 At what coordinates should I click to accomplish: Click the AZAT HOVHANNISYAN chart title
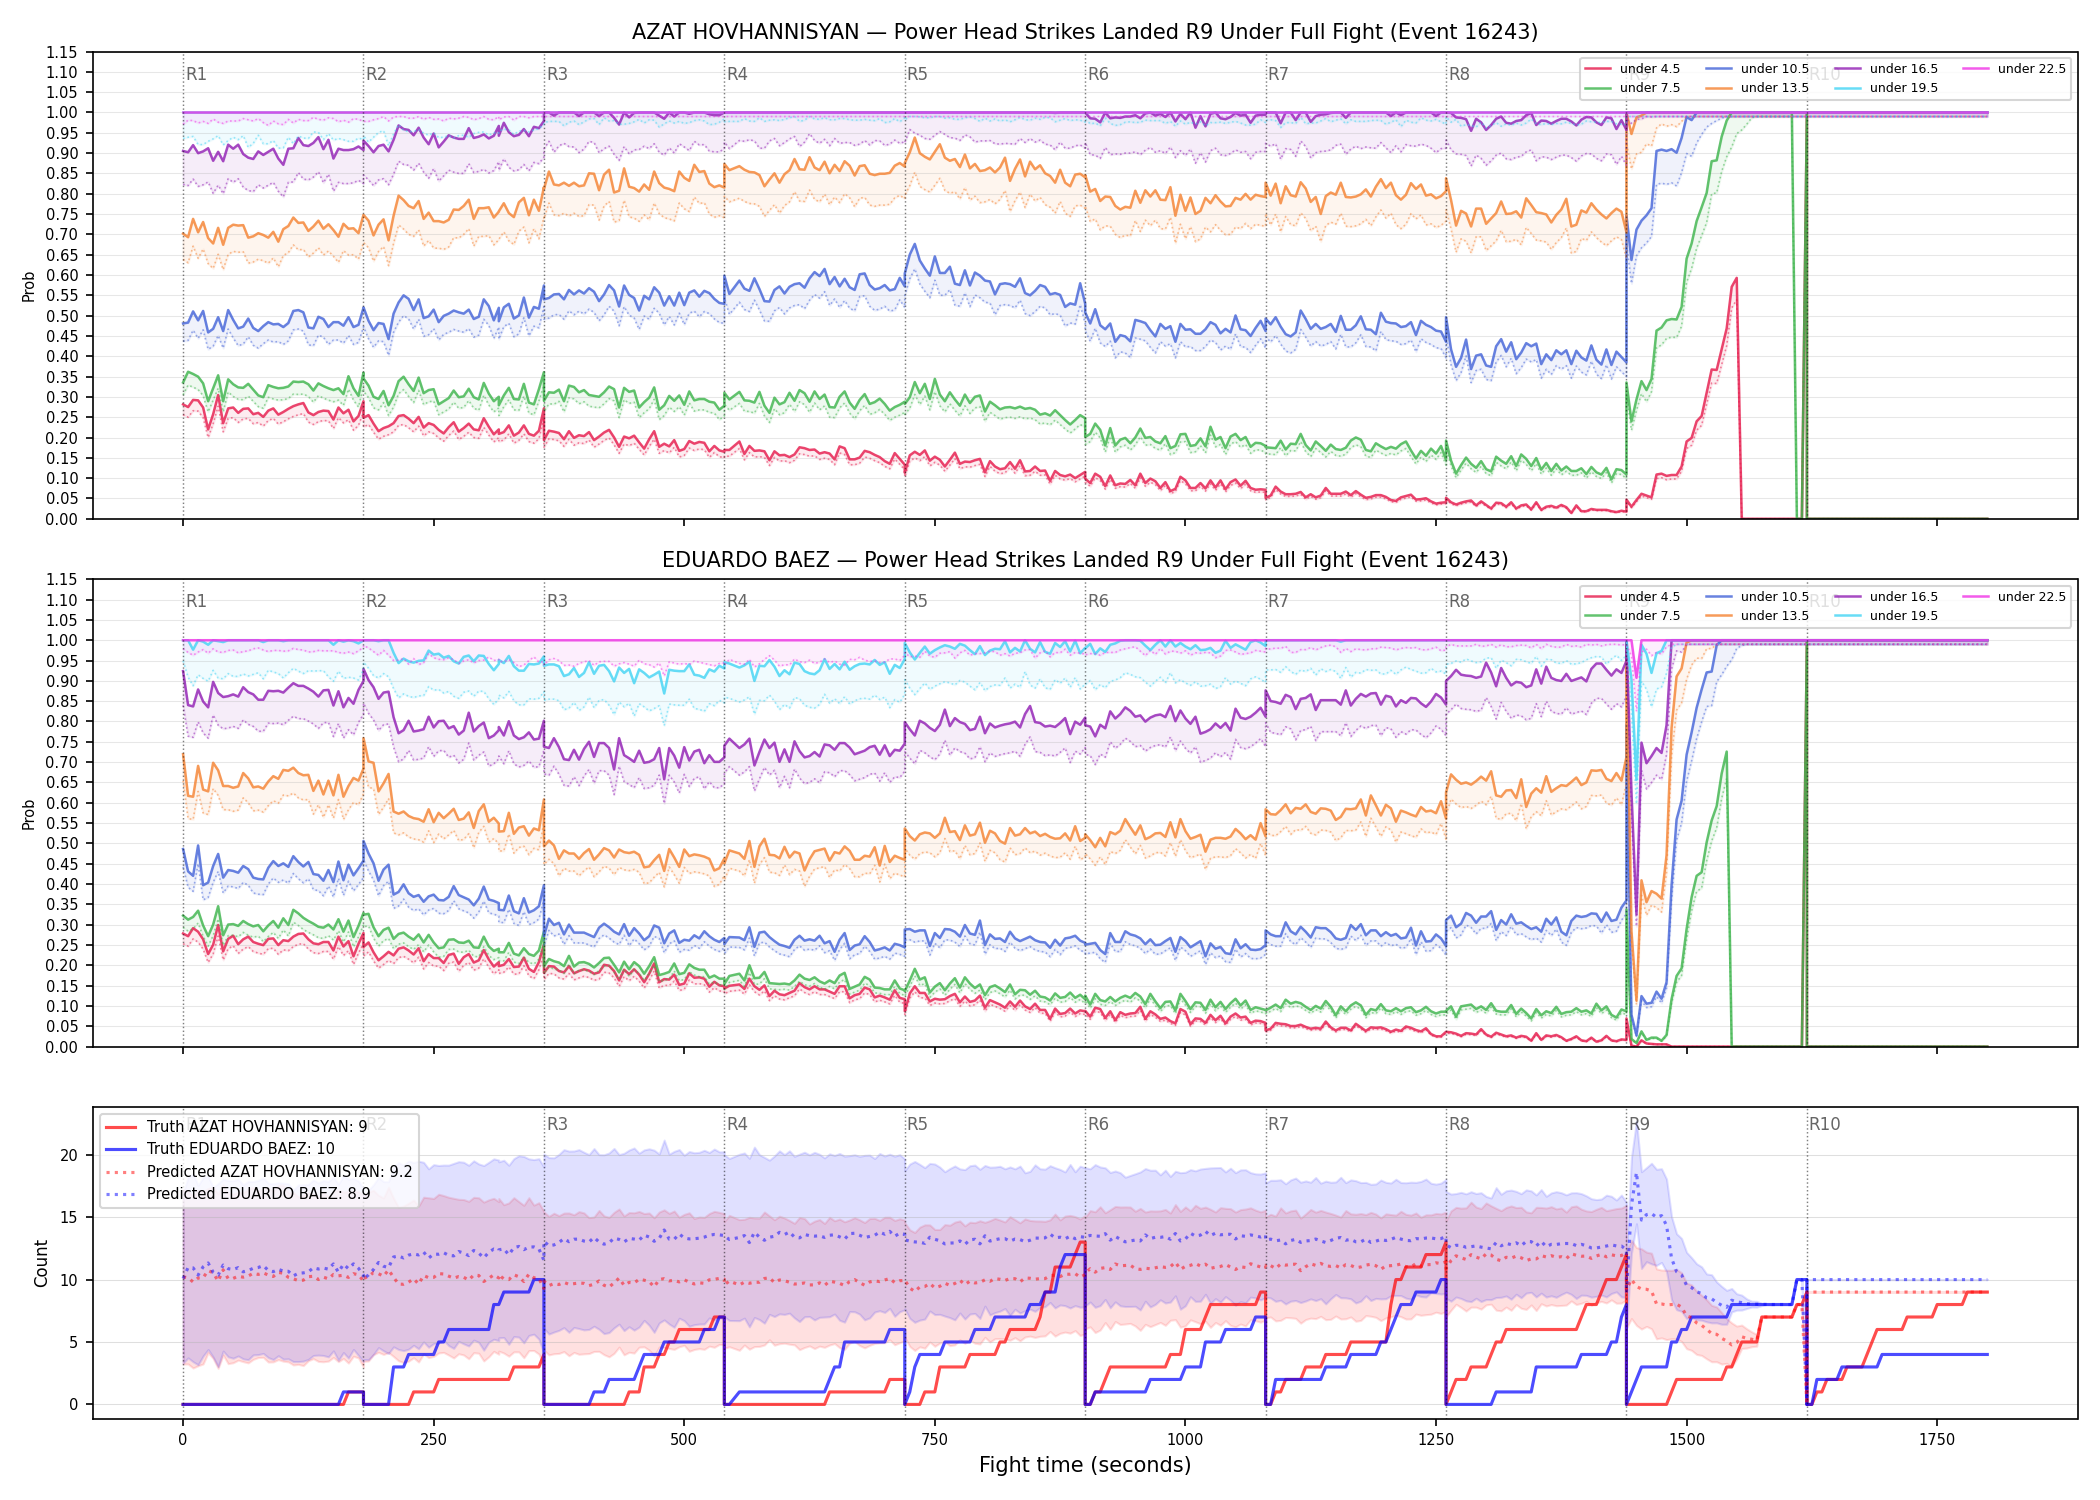[1085, 32]
